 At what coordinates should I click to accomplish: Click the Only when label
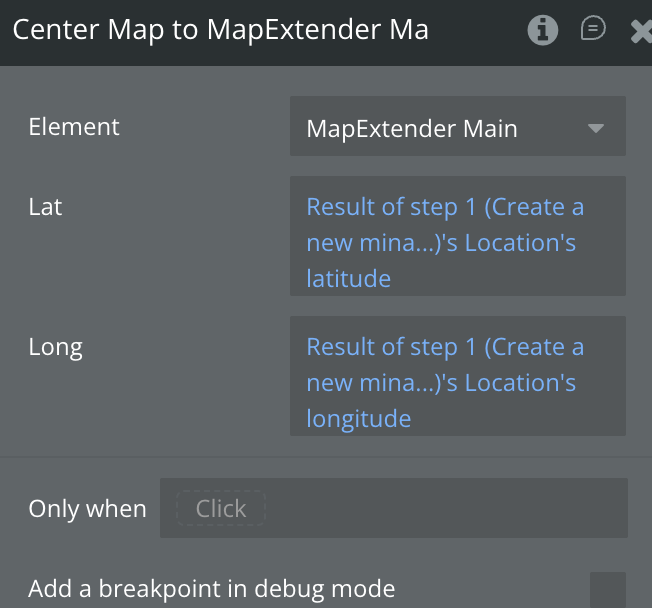pos(87,508)
